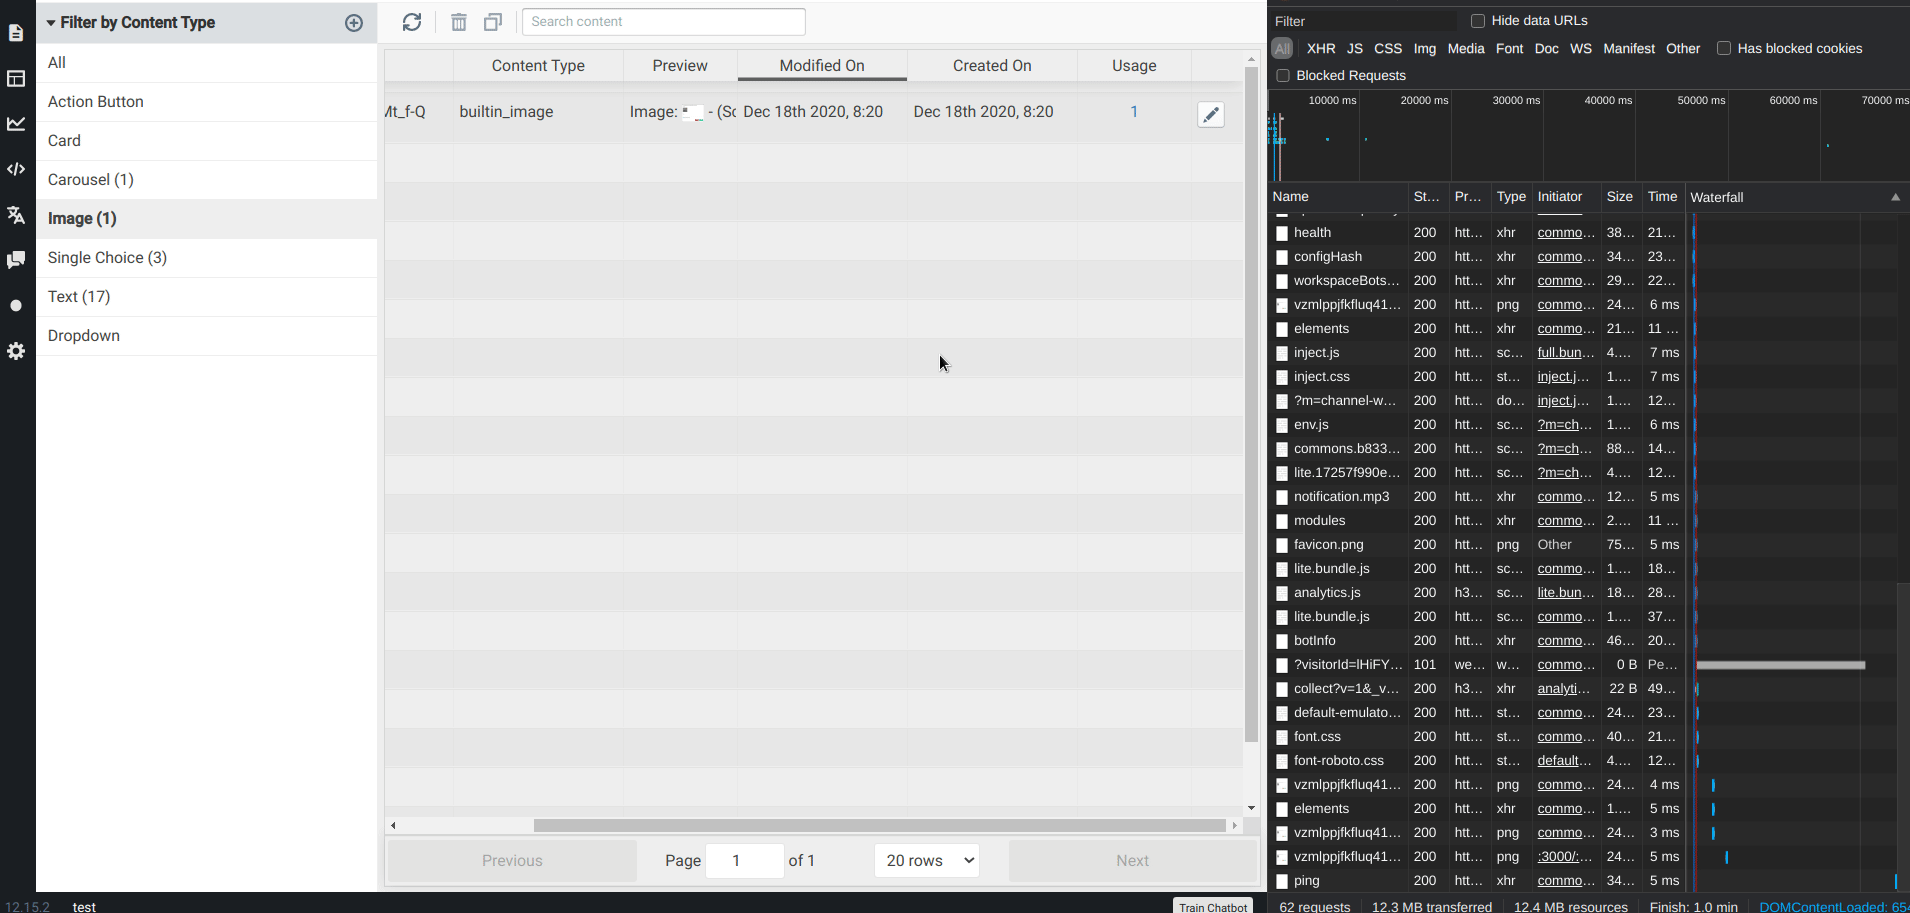Open the layout panel icon in sidebar
The width and height of the screenshot is (1910, 913).
pyautogui.click(x=16, y=78)
